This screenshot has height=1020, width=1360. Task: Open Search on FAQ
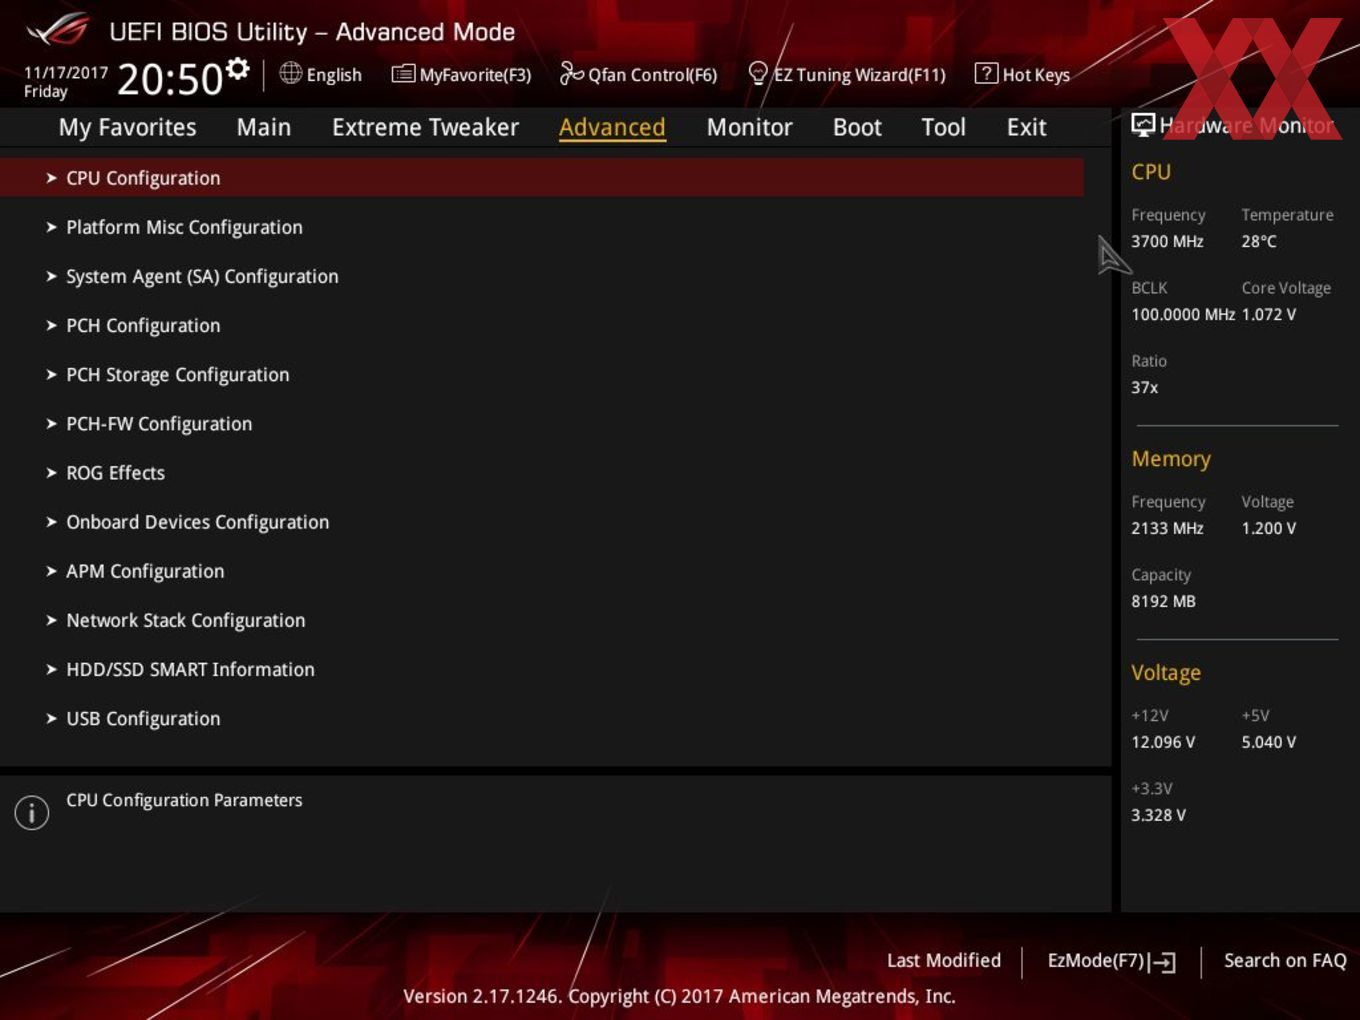click(x=1285, y=960)
